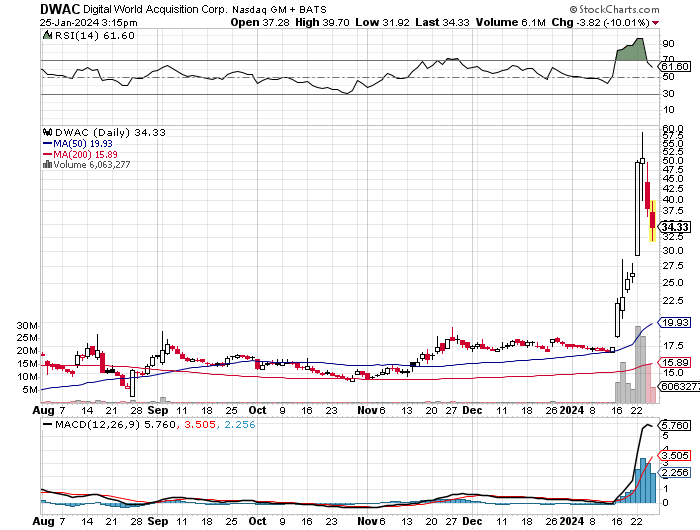
Task: Click the Low 31.92 value
Action: click(382, 22)
